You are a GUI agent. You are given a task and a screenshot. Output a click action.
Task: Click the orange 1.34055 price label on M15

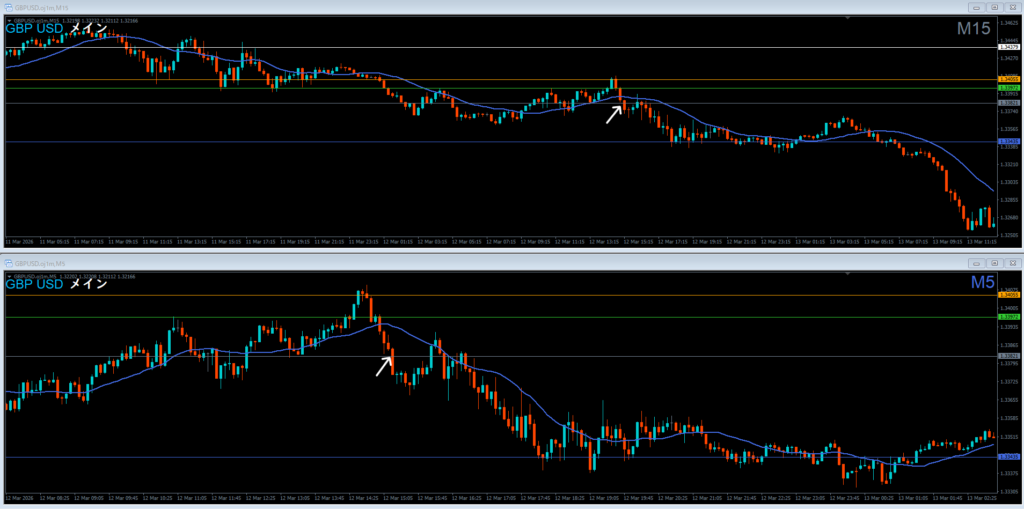pyautogui.click(x=1009, y=79)
